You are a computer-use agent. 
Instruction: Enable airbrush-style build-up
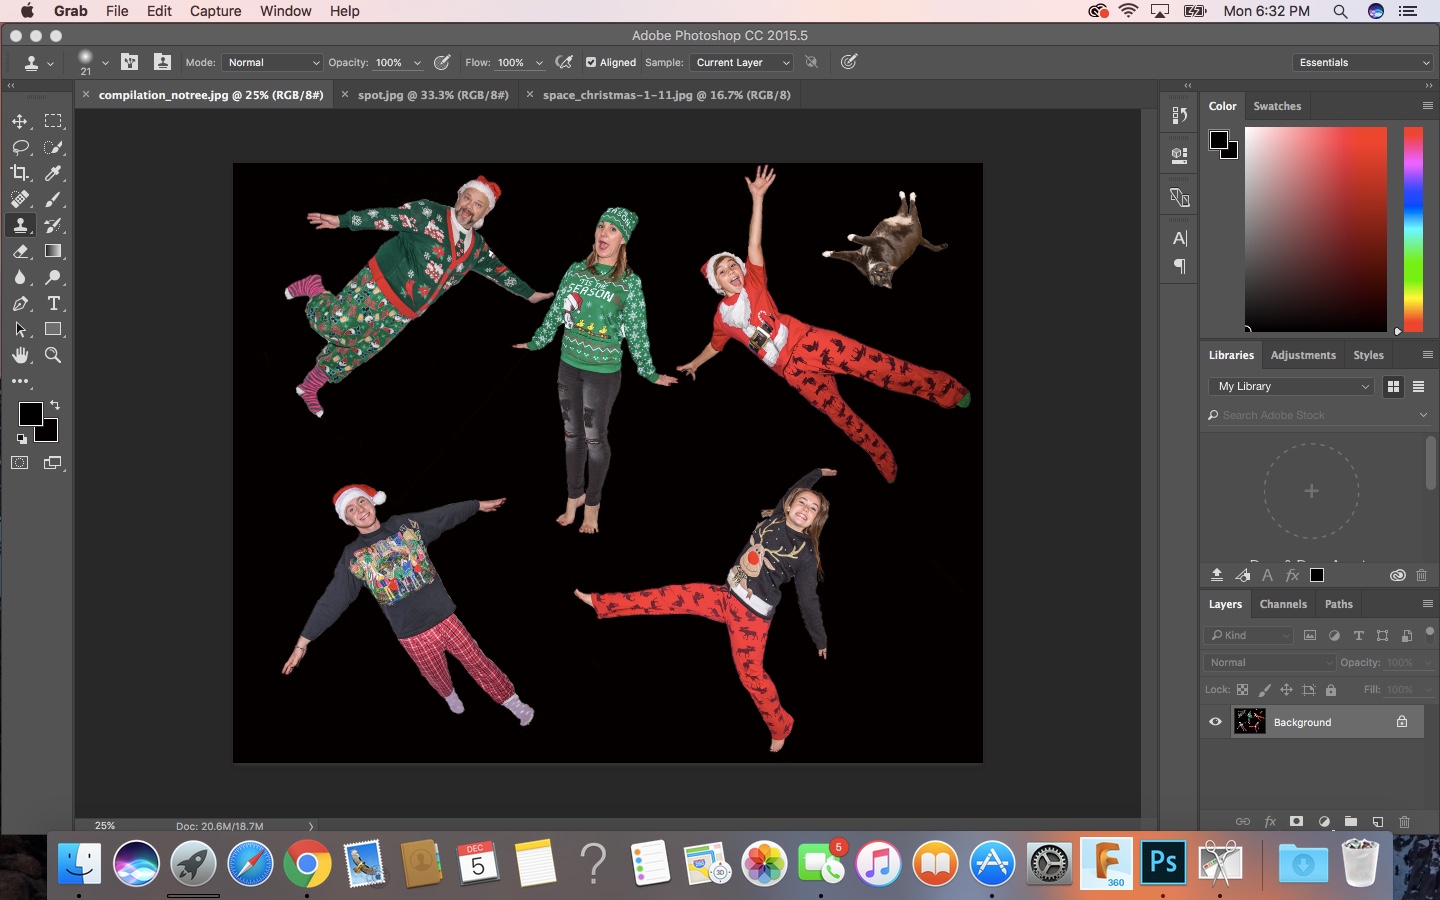click(x=564, y=62)
